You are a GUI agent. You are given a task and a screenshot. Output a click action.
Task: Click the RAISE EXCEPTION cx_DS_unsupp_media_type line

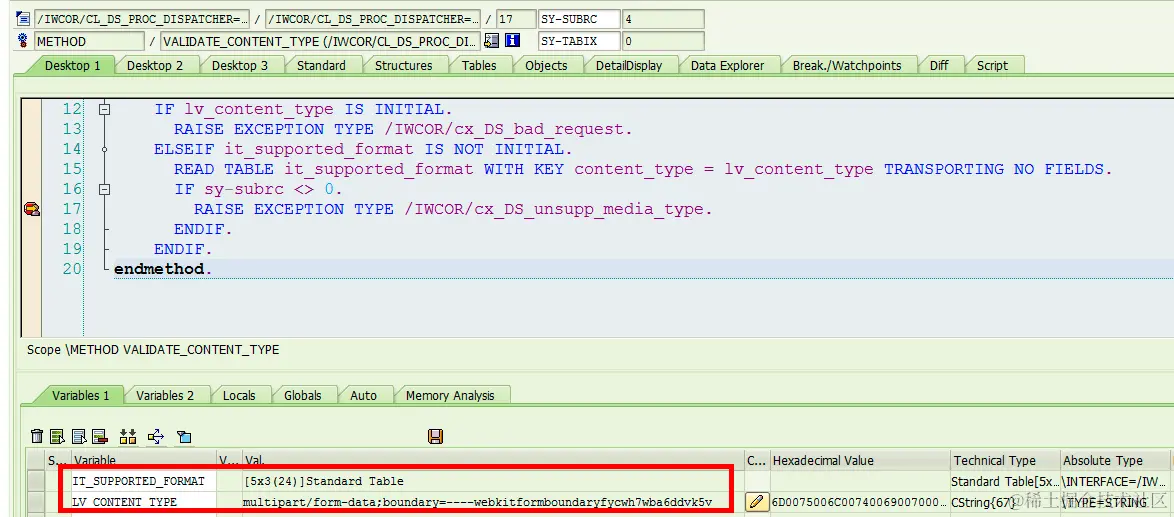pyautogui.click(x=453, y=209)
